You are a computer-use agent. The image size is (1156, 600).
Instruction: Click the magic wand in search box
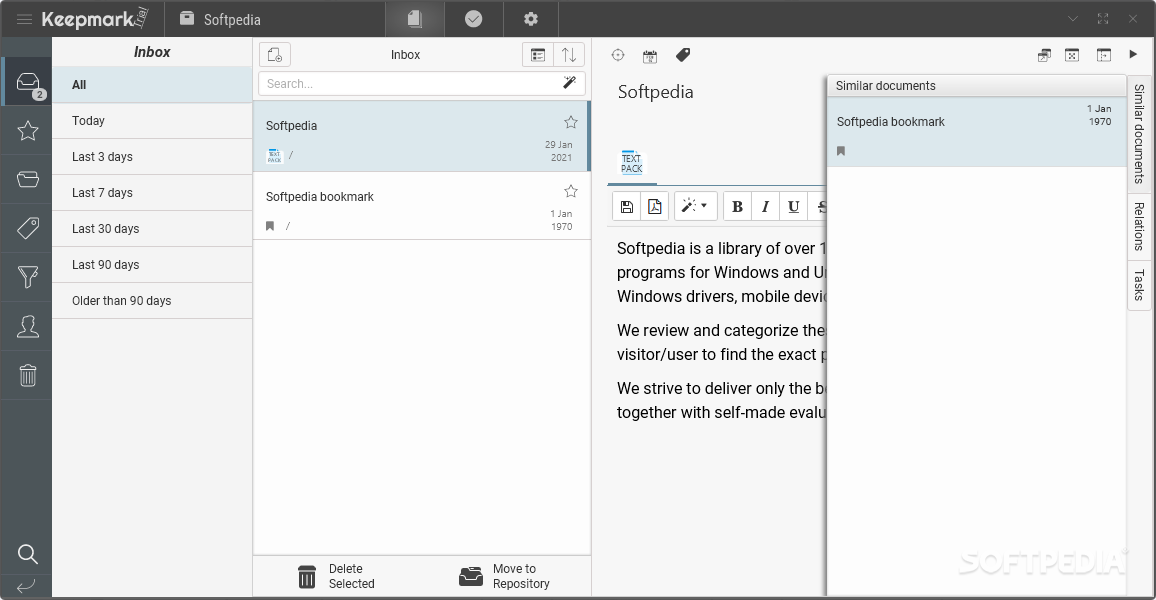569,83
